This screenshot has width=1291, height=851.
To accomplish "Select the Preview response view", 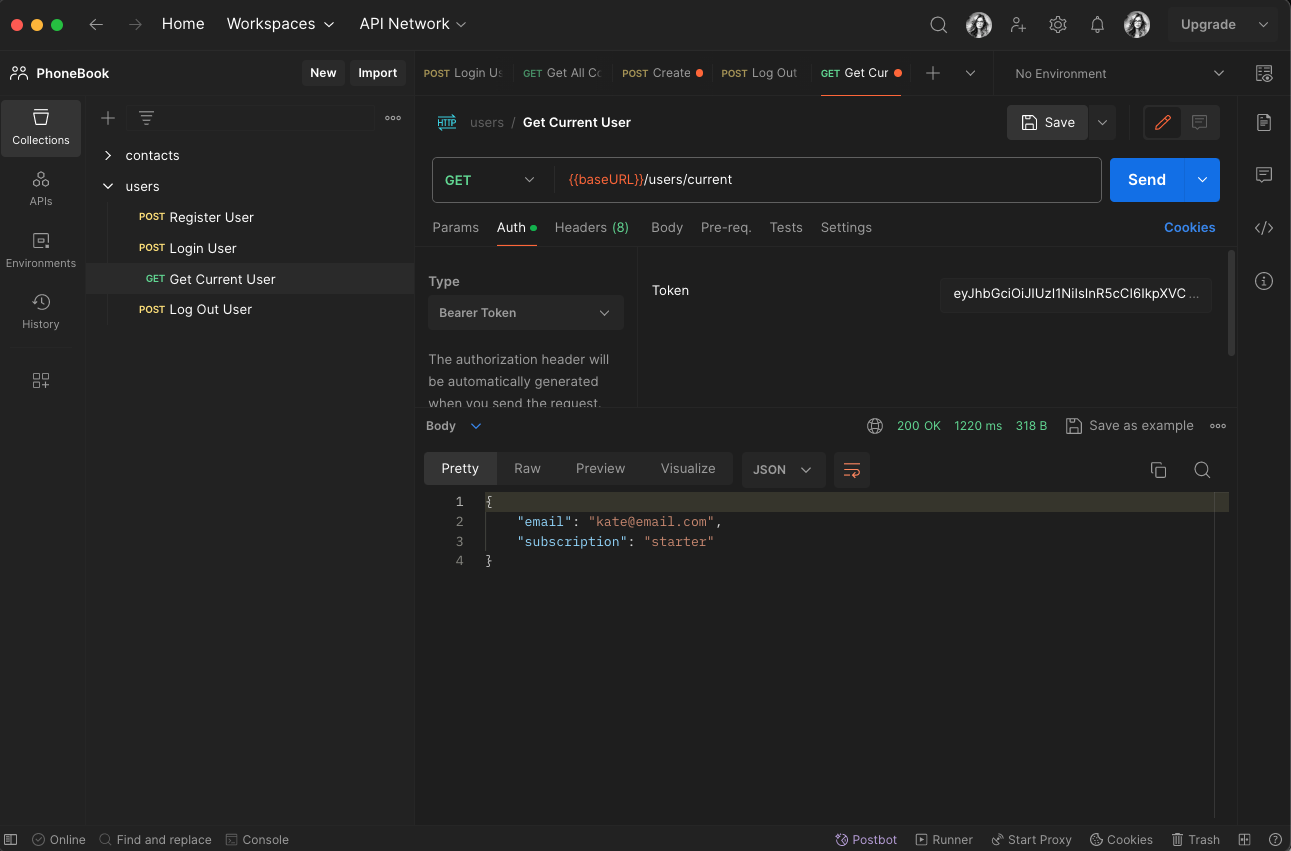I will click(x=600, y=469).
